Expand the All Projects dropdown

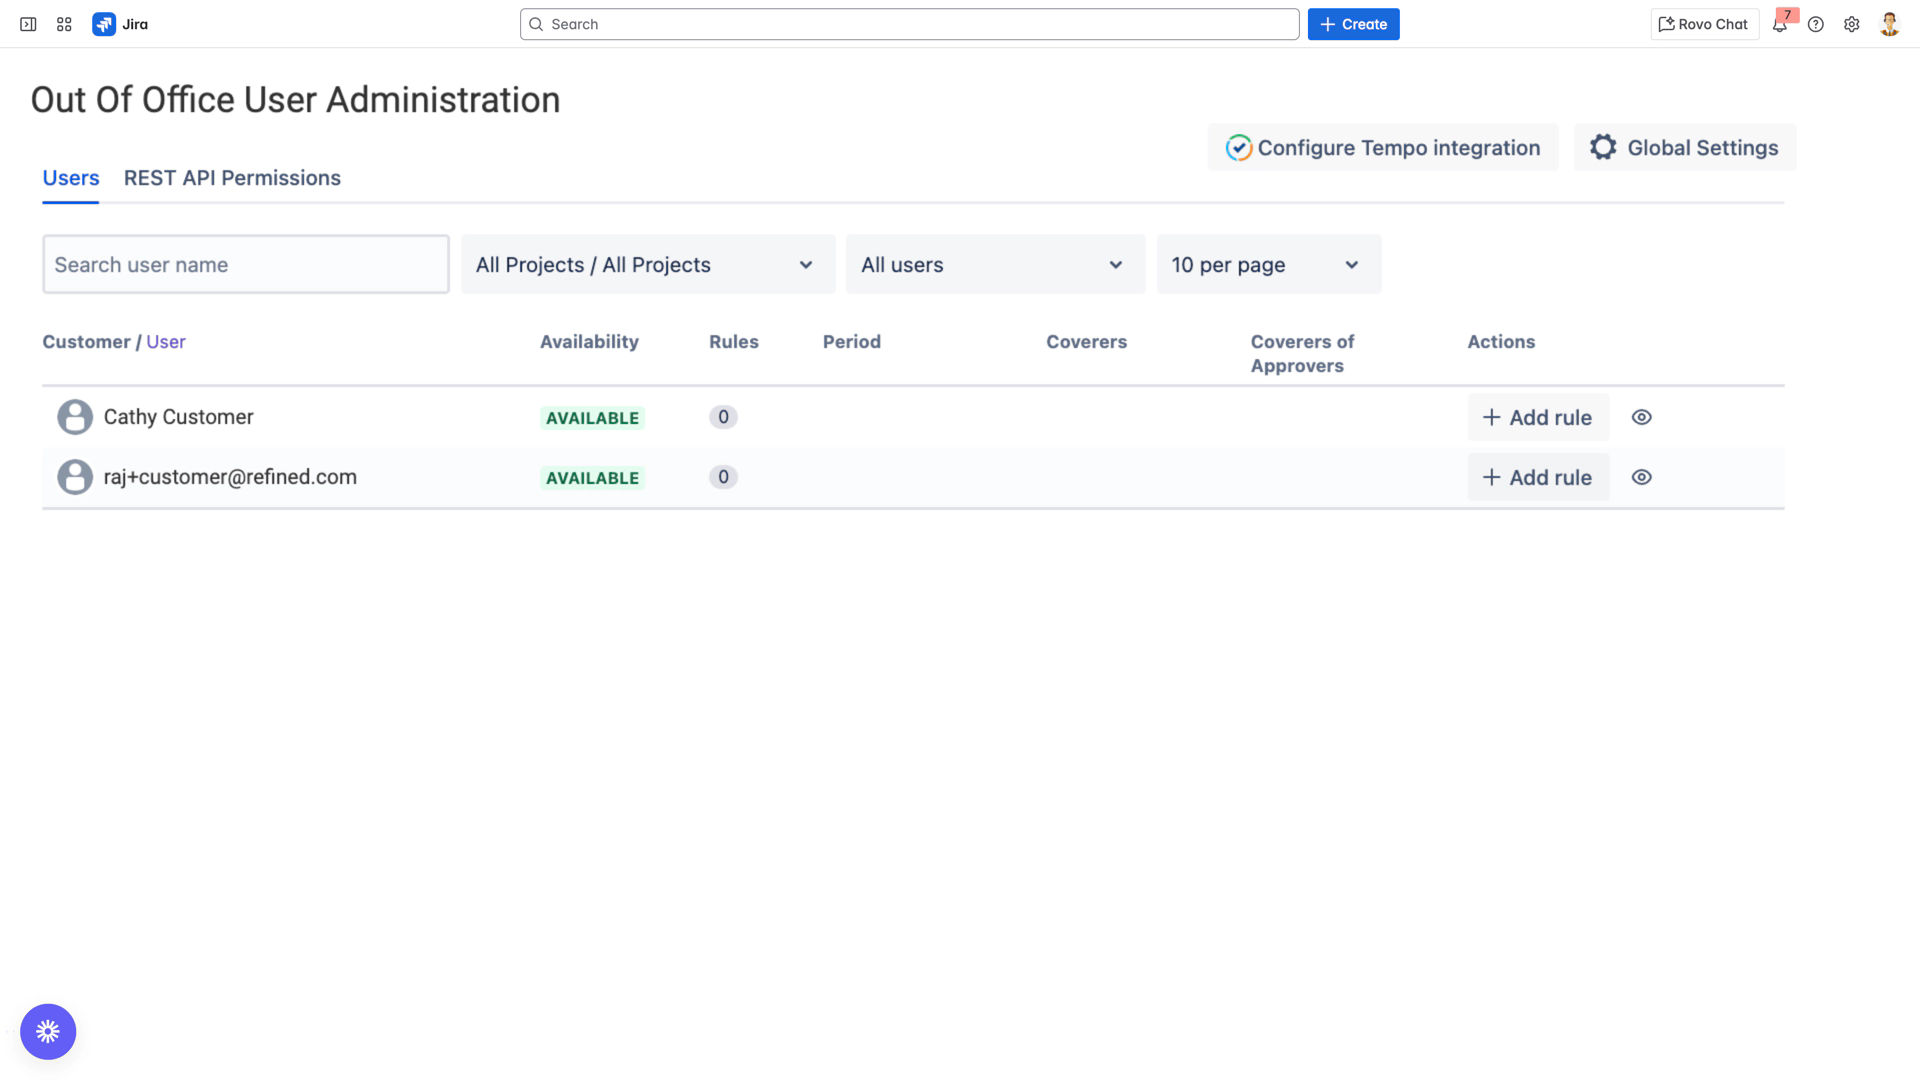pyautogui.click(x=647, y=265)
